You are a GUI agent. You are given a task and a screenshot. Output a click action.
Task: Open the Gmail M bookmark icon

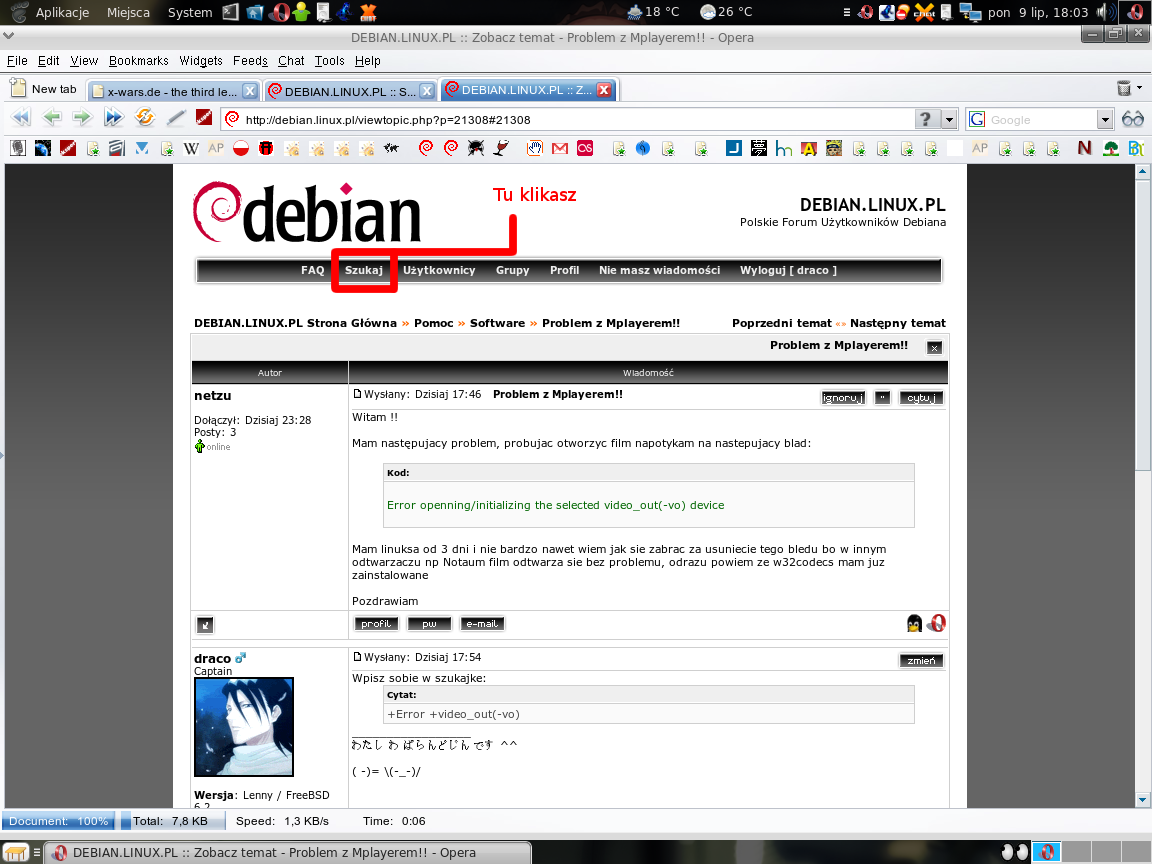(560, 148)
